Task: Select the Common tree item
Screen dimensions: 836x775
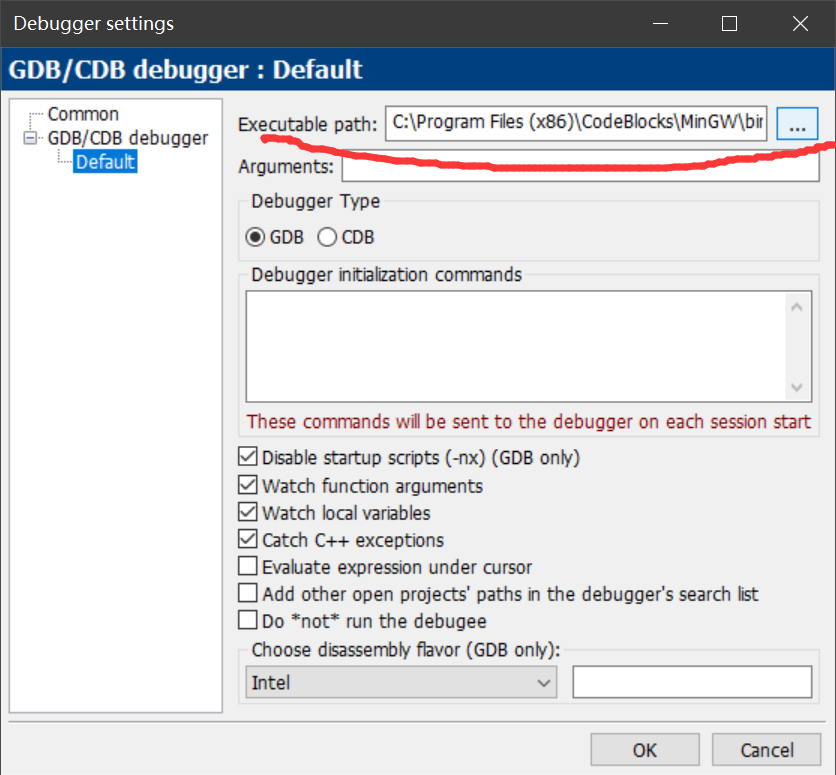Action: pos(83,114)
